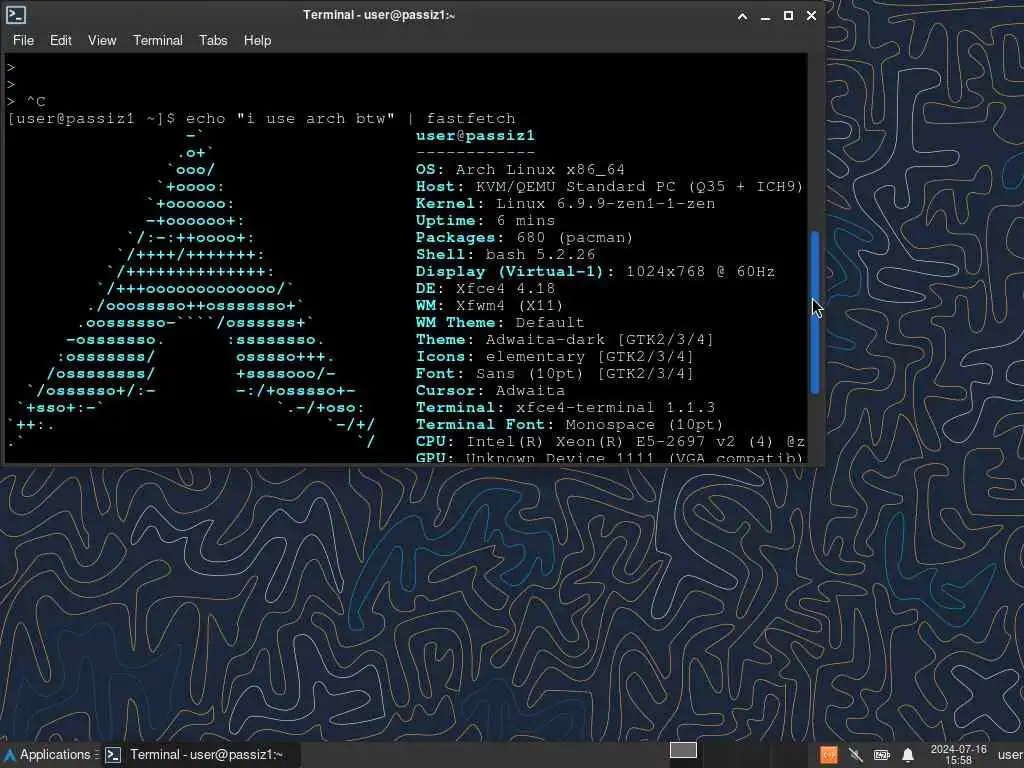Click the 'Cursor: Adwaita' line
Image resolution: width=1024 pixels, height=768 pixels.
(490, 391)
